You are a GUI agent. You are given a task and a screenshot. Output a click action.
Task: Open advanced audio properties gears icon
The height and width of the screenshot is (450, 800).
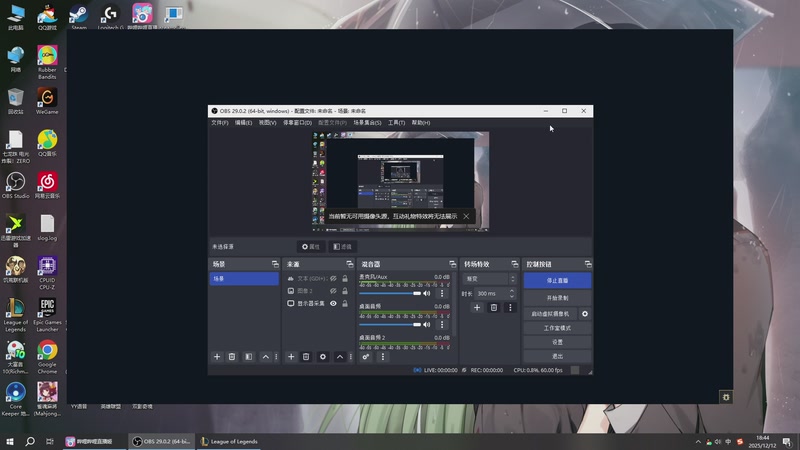tap(366, 357)
